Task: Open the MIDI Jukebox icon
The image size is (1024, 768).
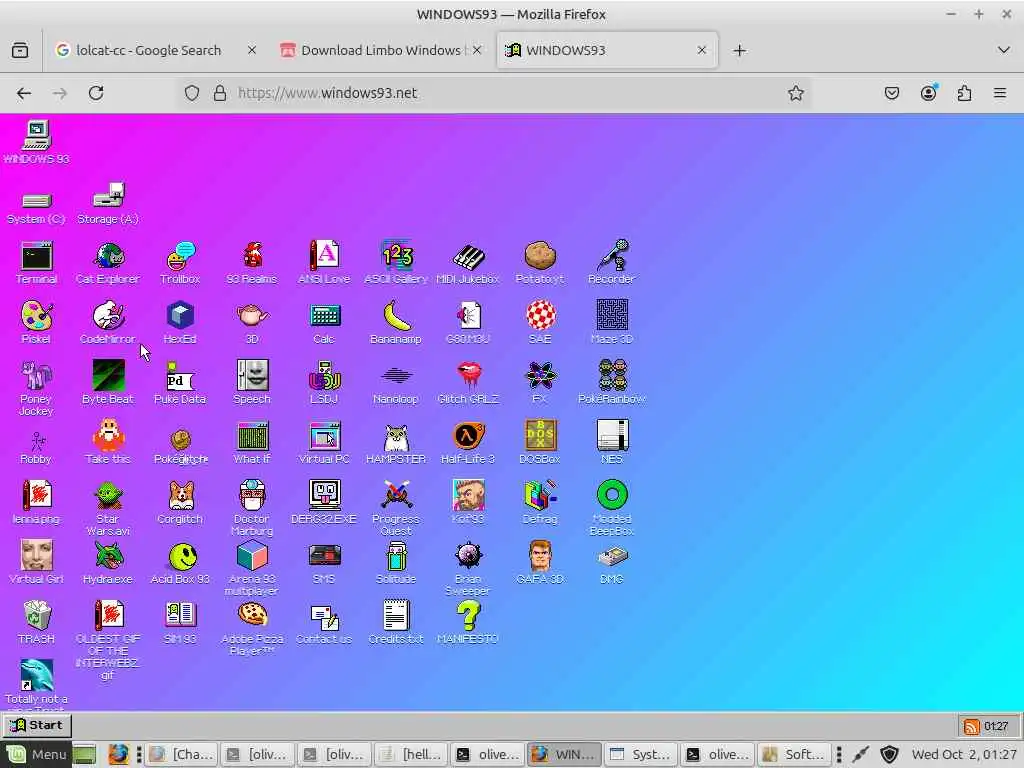Action: click(468, 263)
